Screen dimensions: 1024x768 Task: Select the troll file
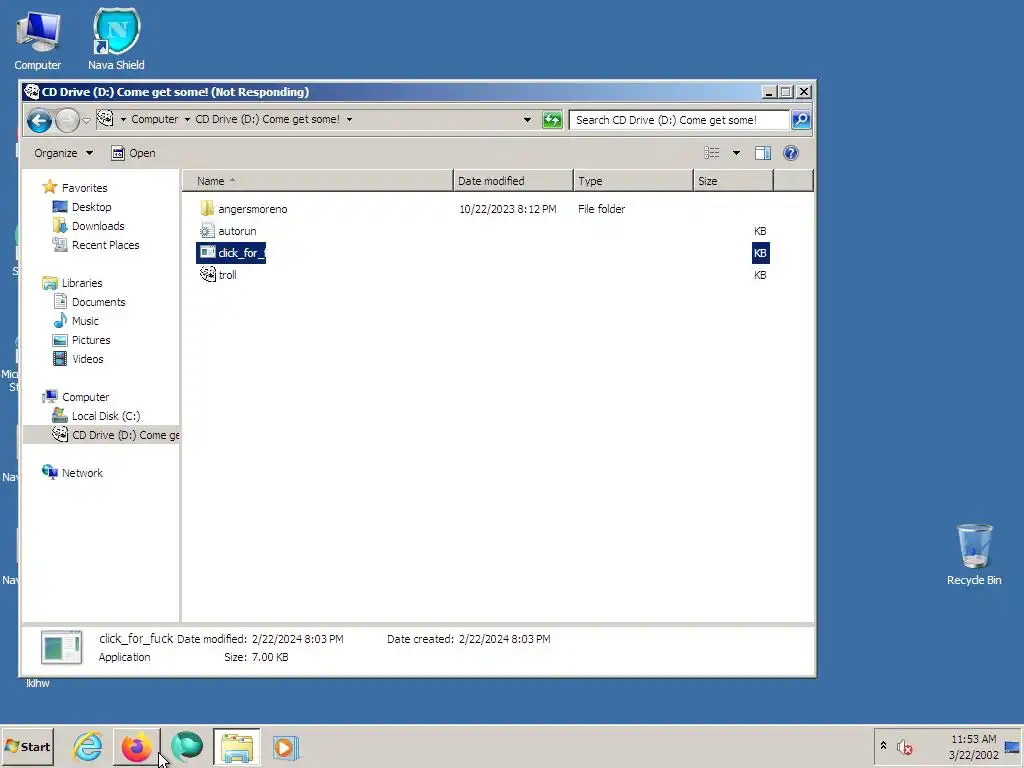click(219, 275)
